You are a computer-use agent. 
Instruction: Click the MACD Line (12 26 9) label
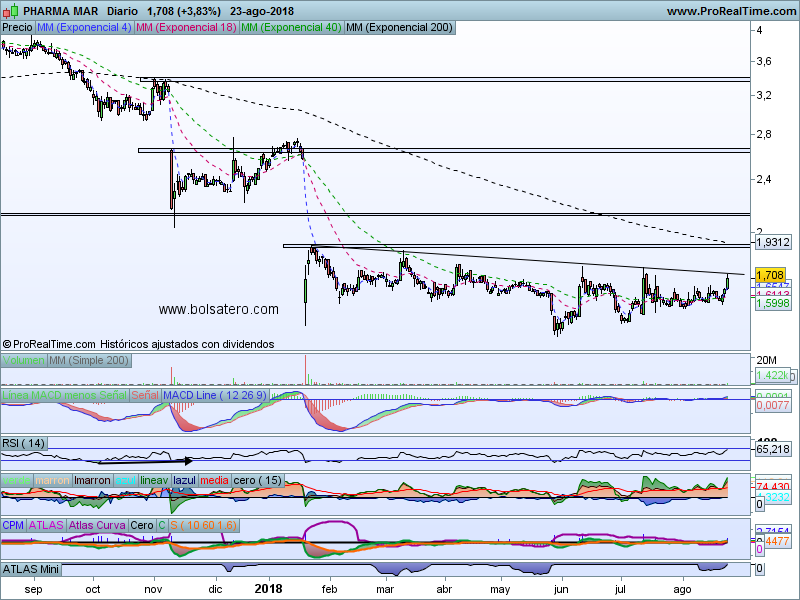click(213, 397)
